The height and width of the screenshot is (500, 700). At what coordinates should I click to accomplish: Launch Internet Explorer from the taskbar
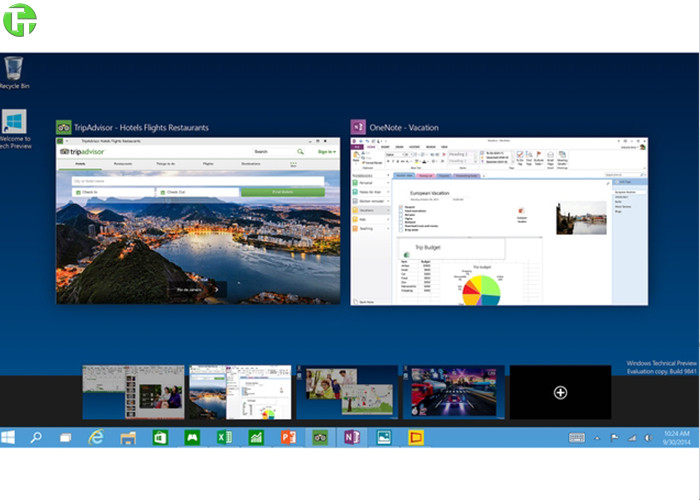(x=96, y=437)
